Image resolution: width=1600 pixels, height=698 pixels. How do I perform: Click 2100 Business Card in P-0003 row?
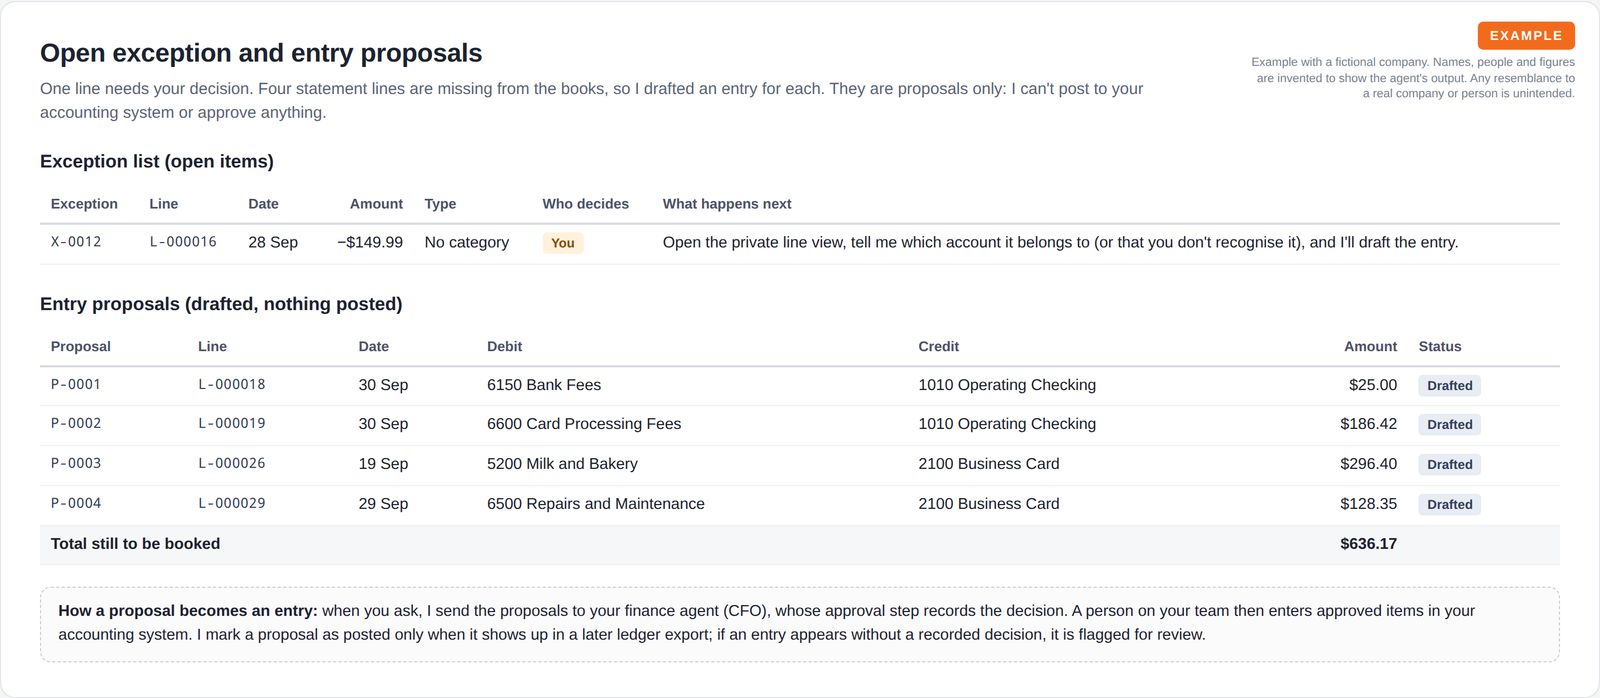(x=989, y=464)
